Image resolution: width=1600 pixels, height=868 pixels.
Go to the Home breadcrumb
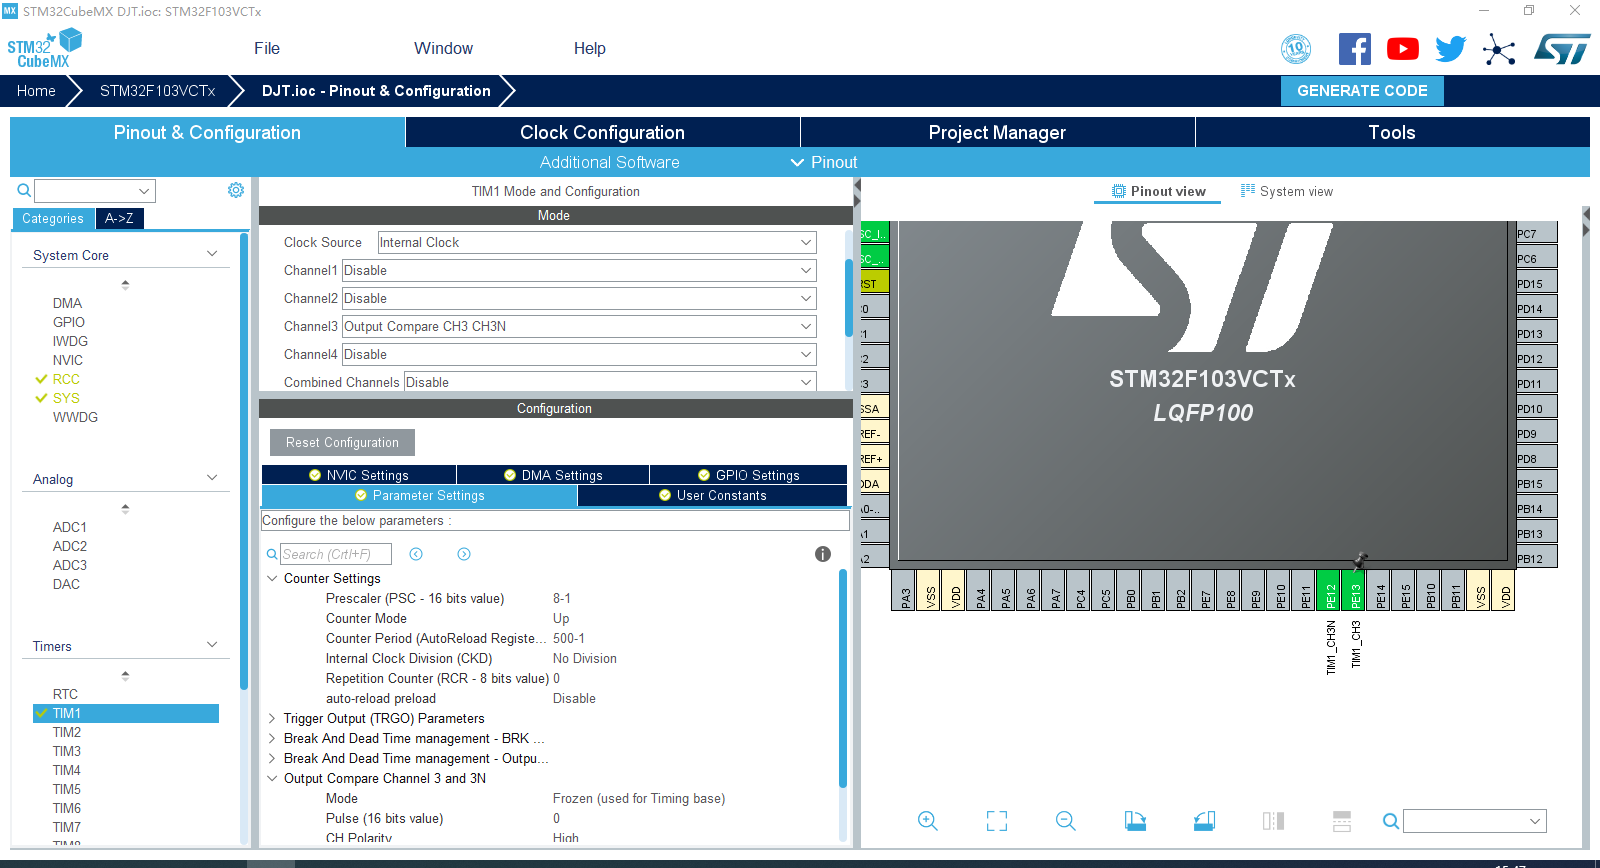36,90
